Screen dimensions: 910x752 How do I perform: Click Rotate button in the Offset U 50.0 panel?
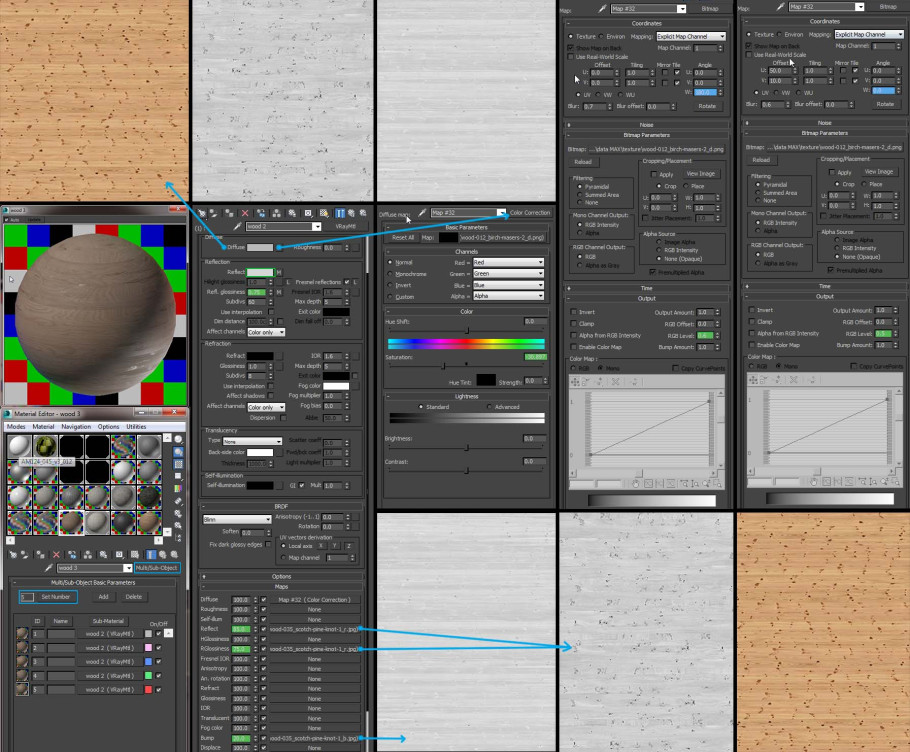click(x=885, y=104)
